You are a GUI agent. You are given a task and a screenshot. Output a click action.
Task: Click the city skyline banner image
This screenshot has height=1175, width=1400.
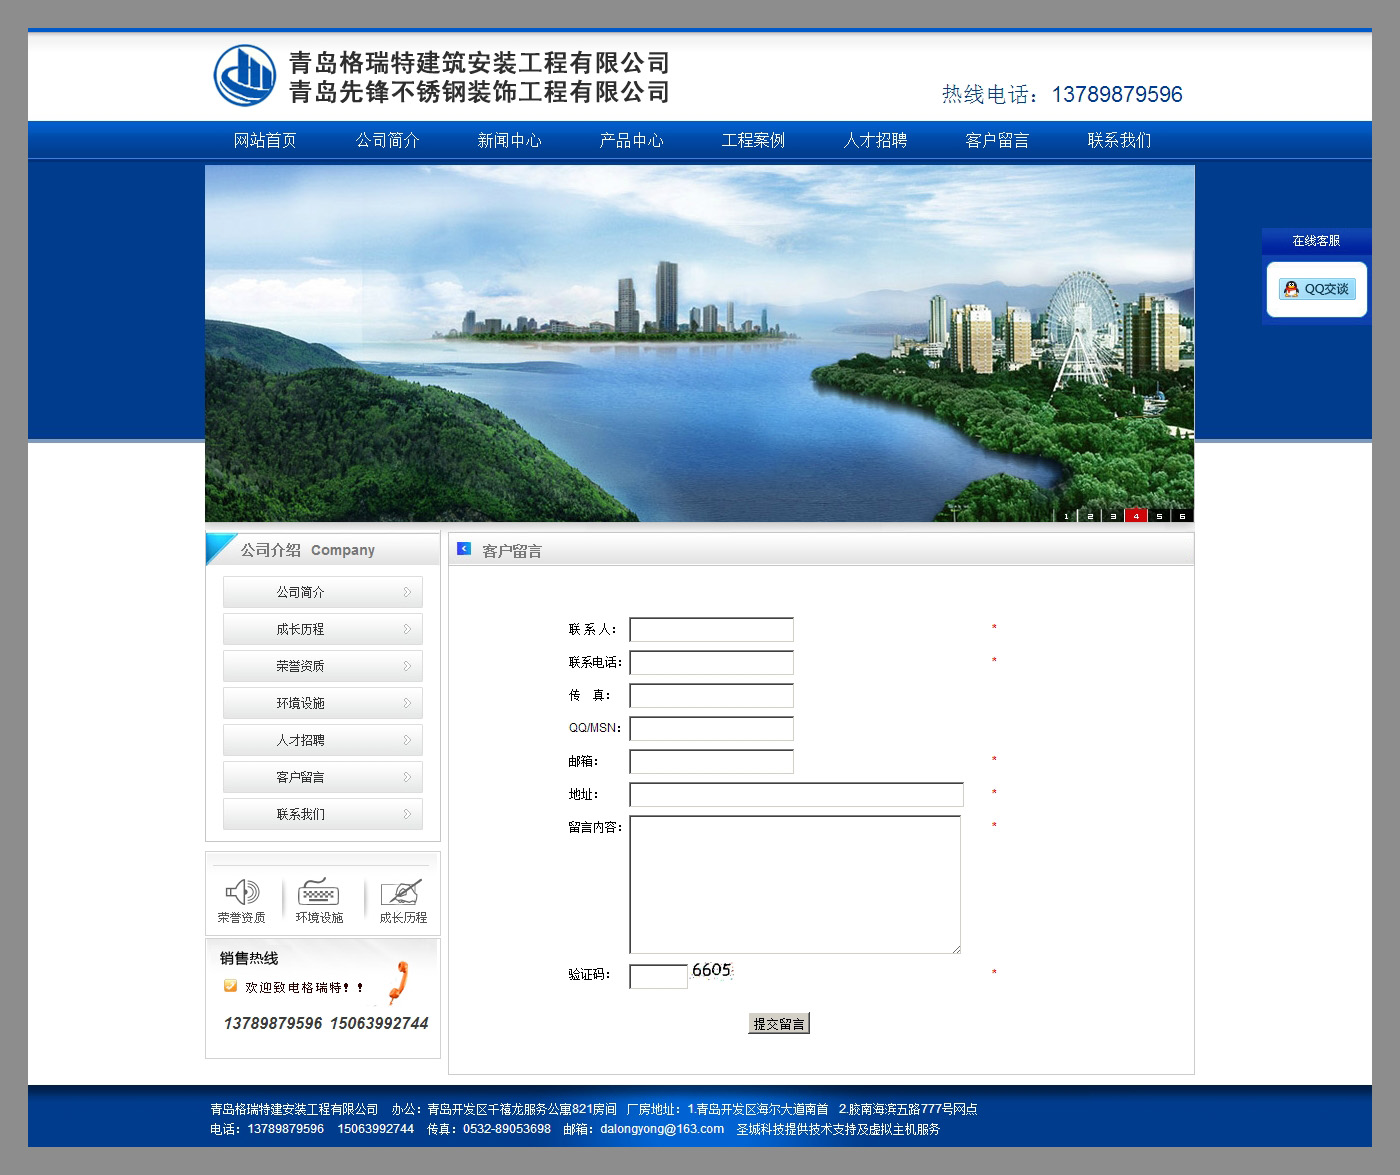[x=699, y=343]
